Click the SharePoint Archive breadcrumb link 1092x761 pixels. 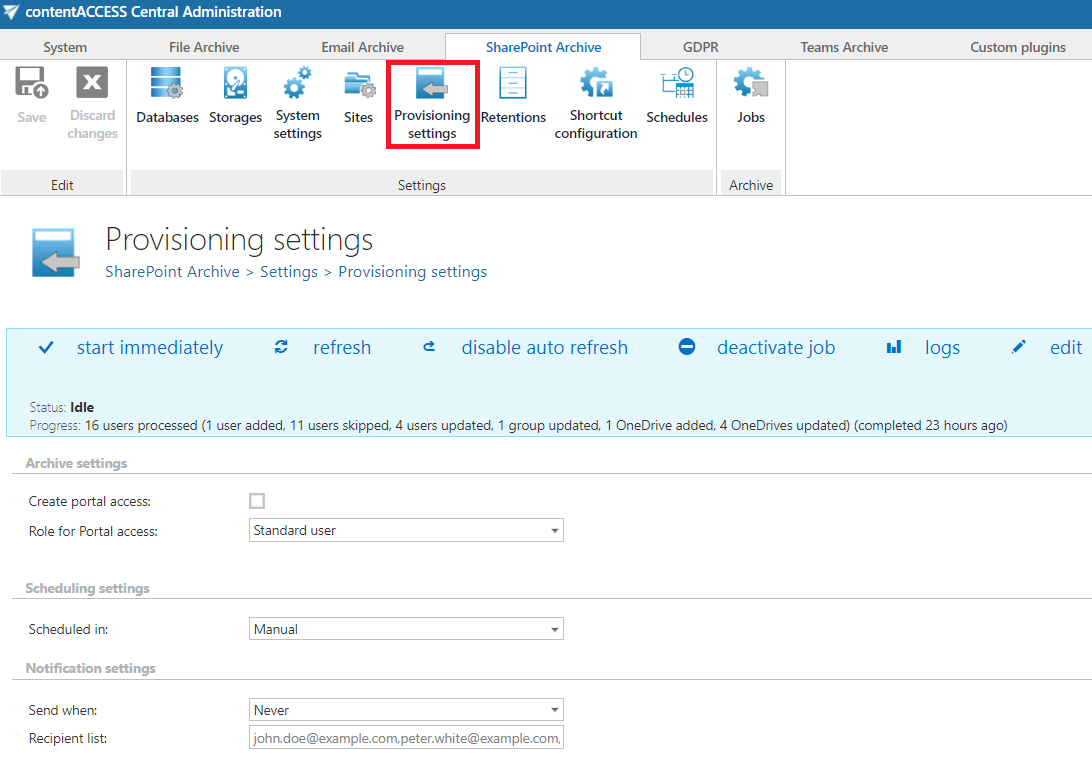172,272
